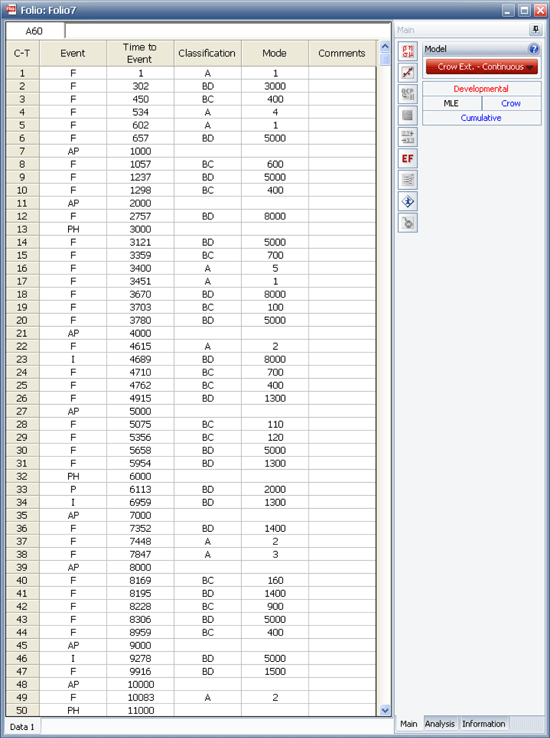
Task: Switch to the Analysis tab
Action: point(440,723)
